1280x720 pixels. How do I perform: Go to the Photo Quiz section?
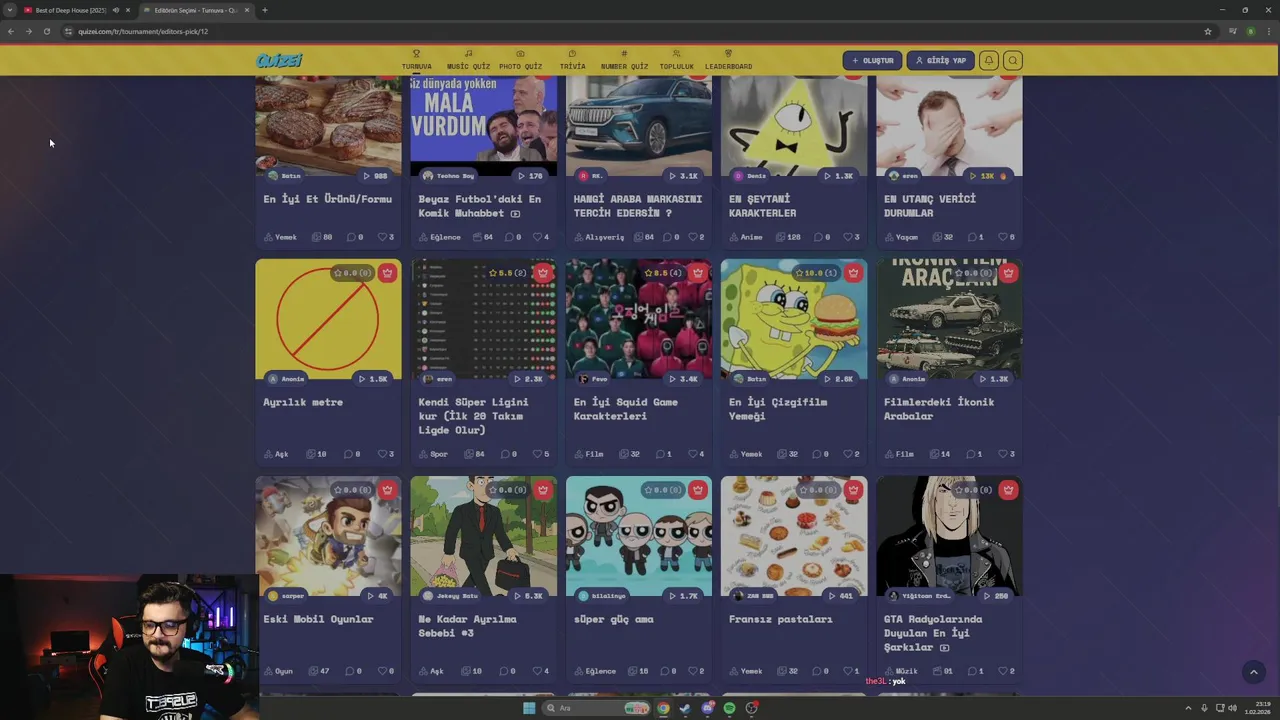click(520, 60)
